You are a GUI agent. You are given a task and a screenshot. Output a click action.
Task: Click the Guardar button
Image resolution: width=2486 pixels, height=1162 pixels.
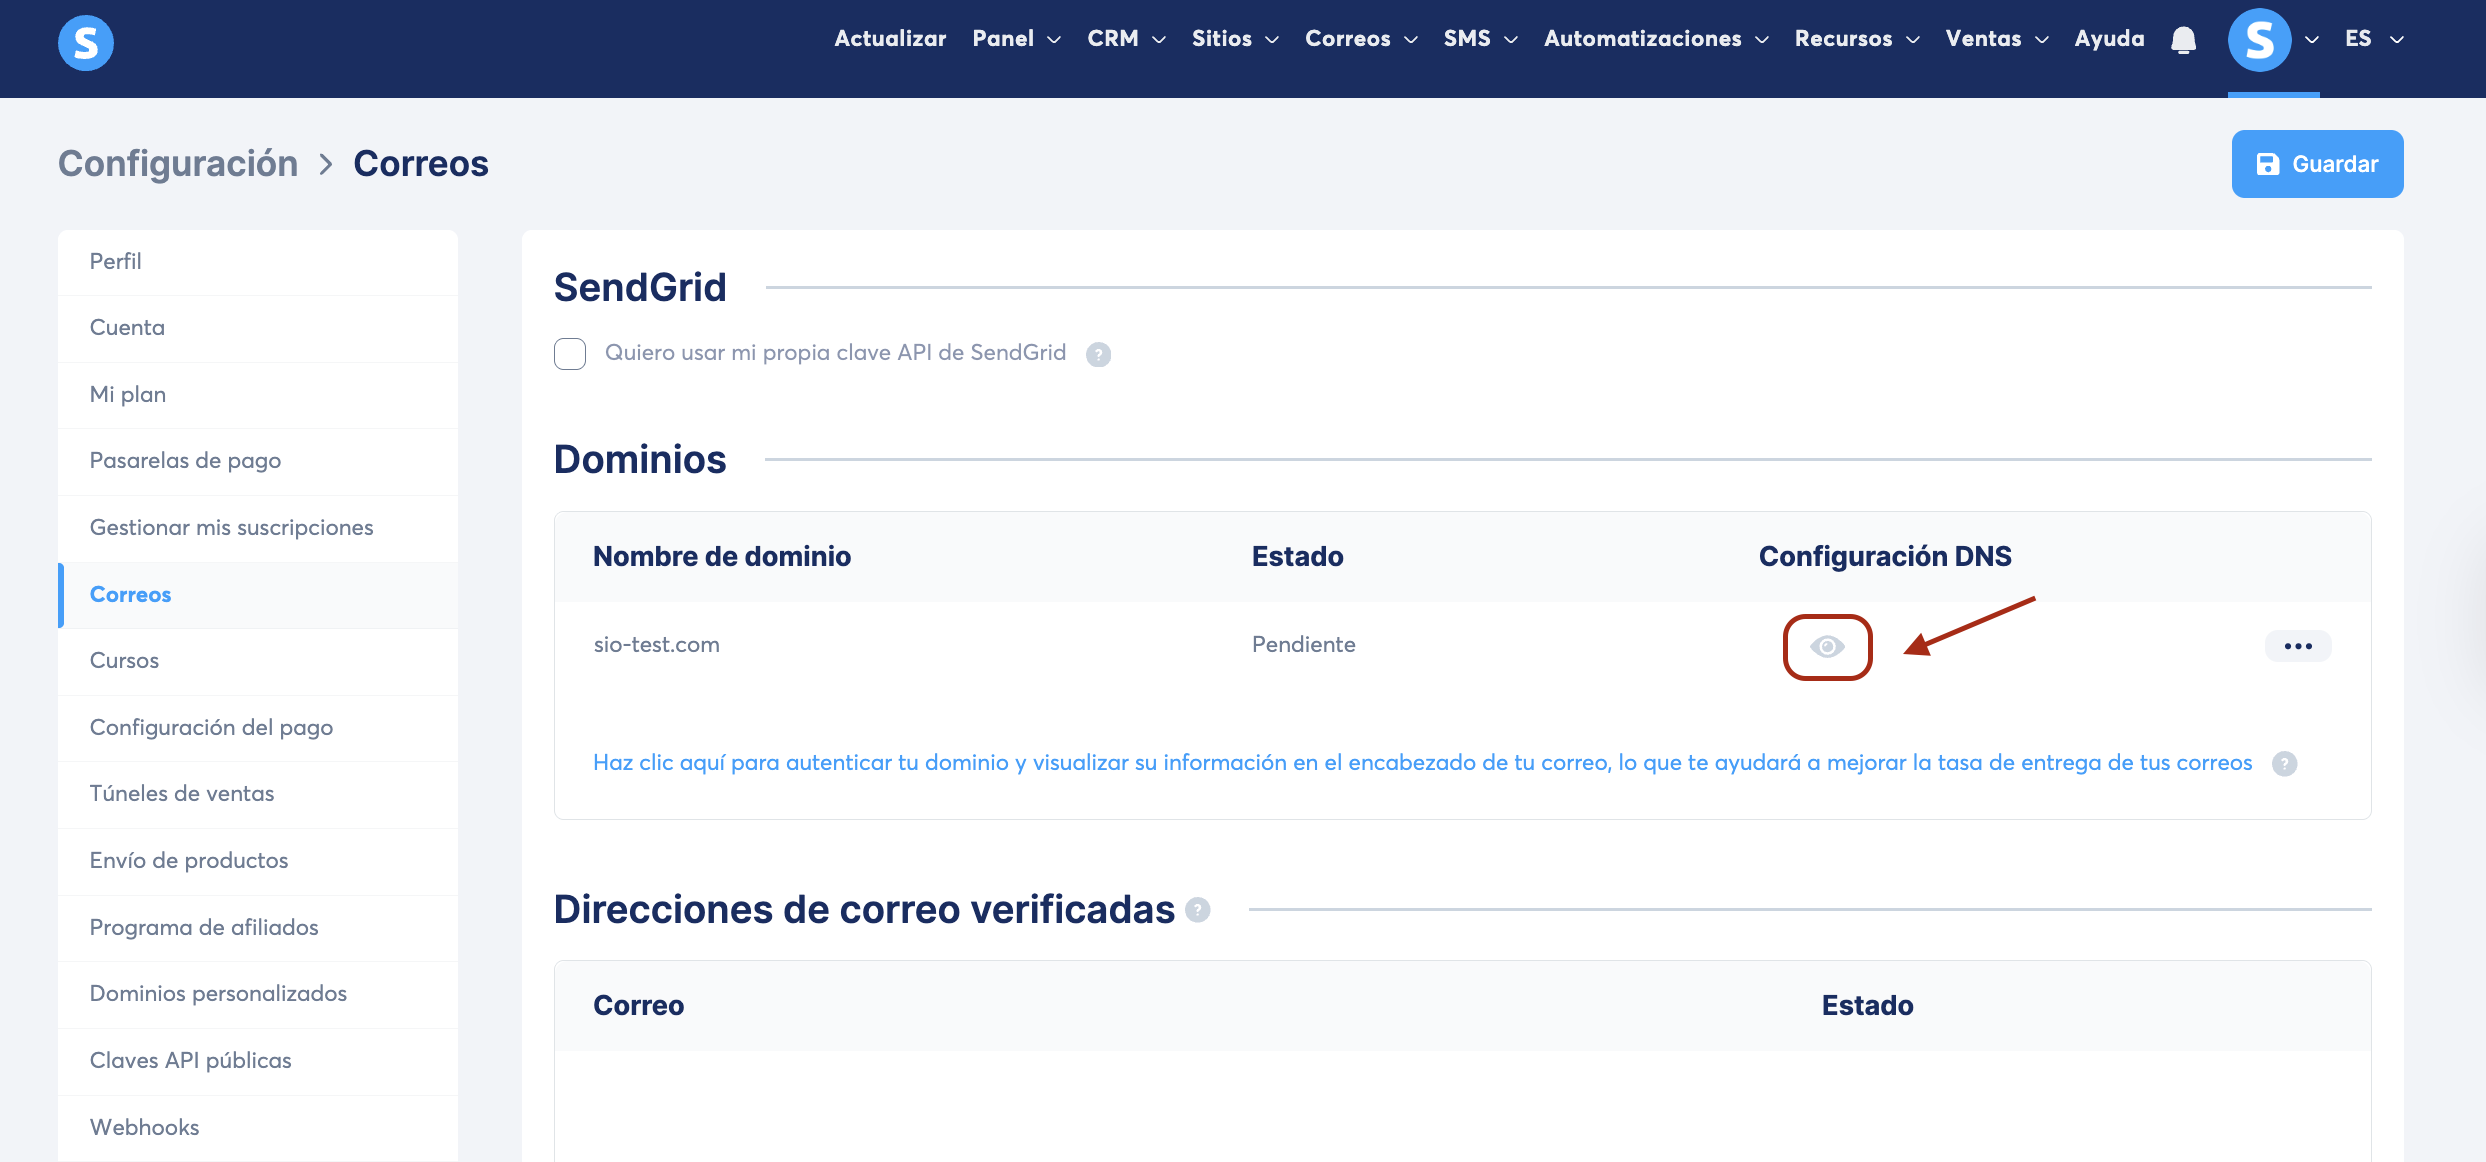pos(2317,164)
